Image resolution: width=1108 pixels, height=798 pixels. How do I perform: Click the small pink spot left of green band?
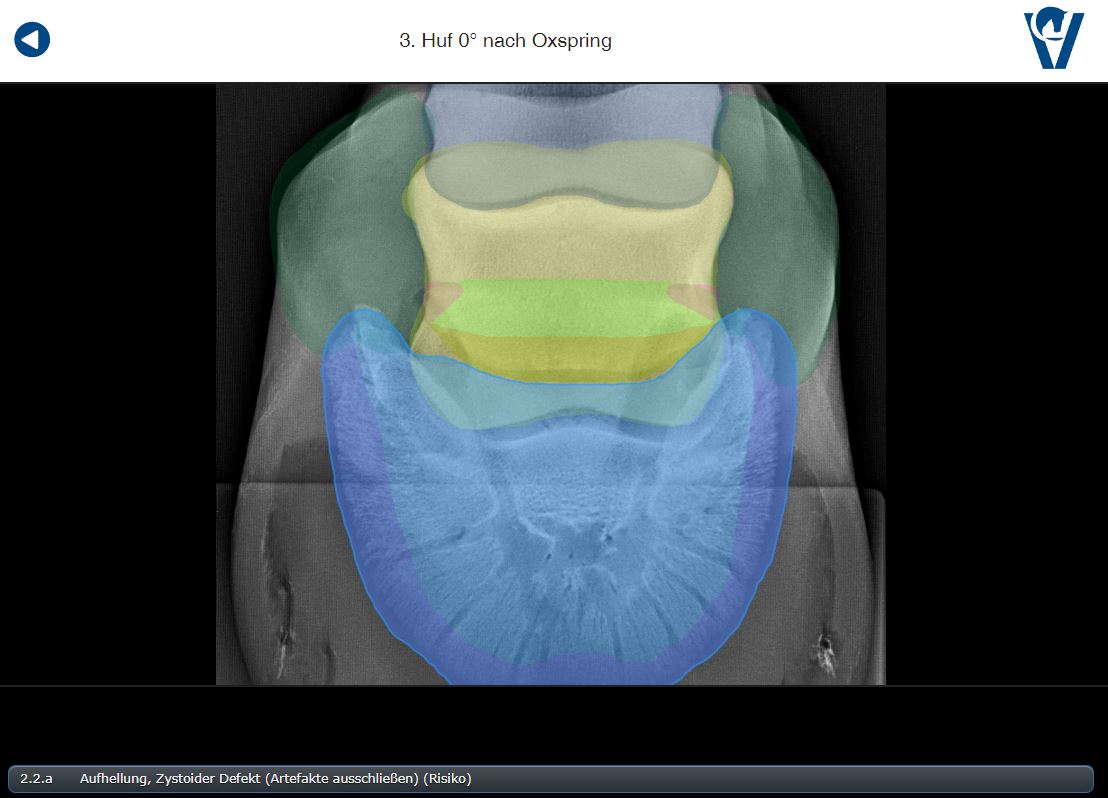(x=440, y=293)
